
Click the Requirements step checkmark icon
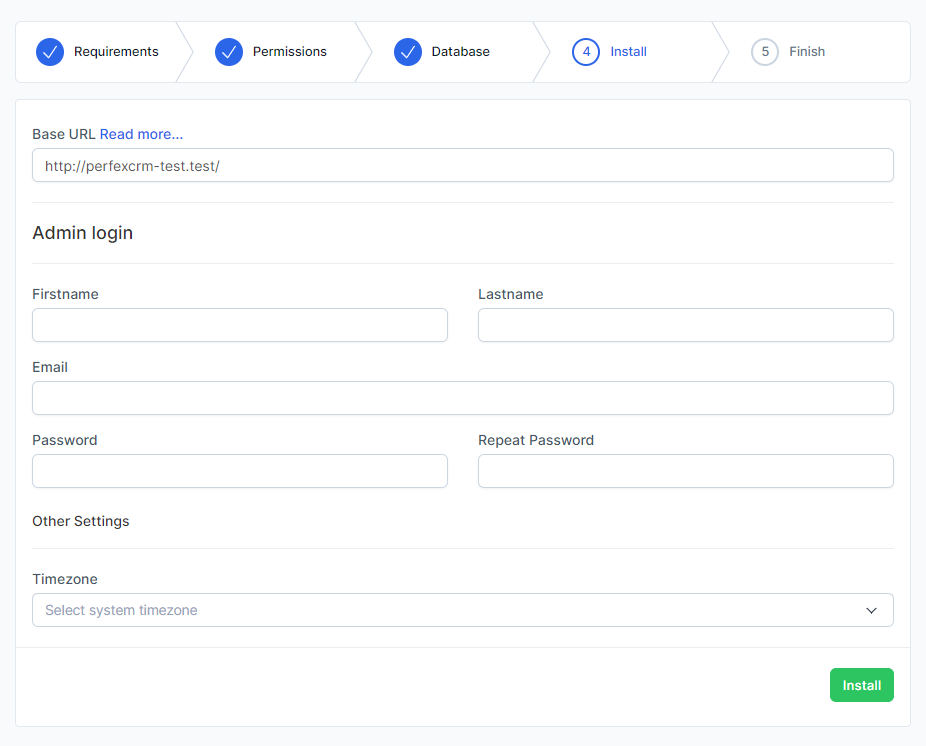tap(50, 52)
